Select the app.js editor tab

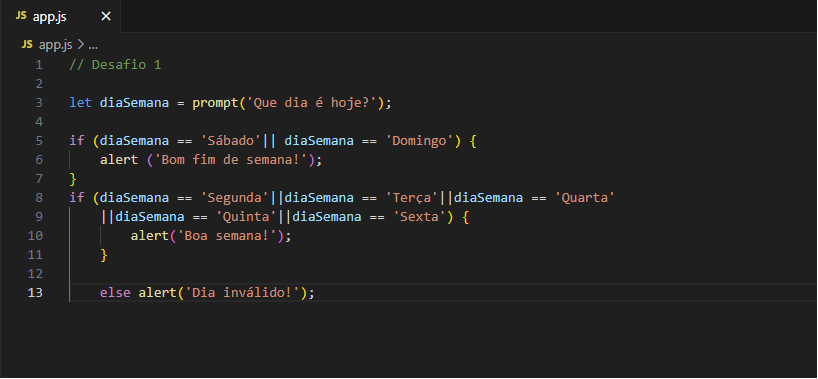(x=60, y=16)
